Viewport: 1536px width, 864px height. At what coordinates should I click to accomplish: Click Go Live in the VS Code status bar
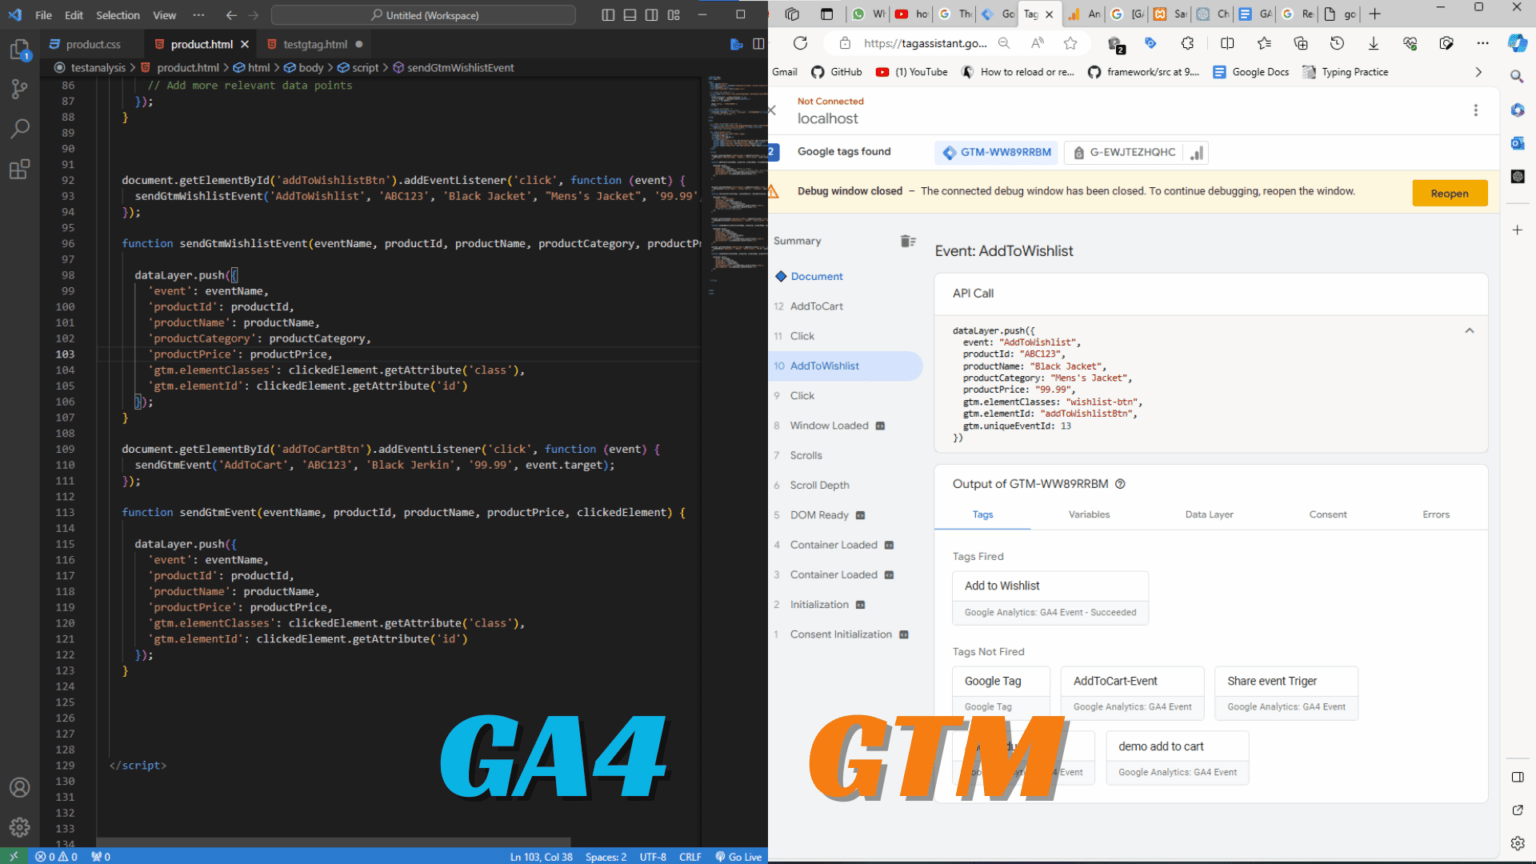tap(739, 857)
